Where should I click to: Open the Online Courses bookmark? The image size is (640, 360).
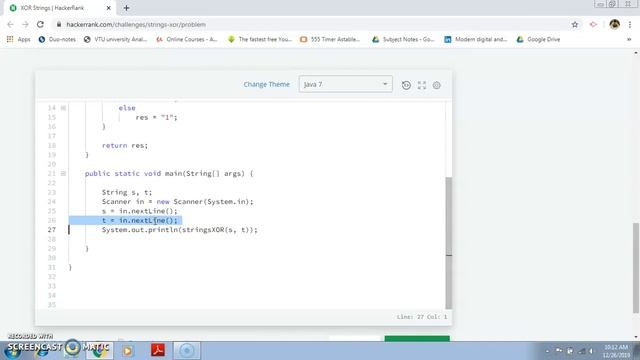pos(187,39)
